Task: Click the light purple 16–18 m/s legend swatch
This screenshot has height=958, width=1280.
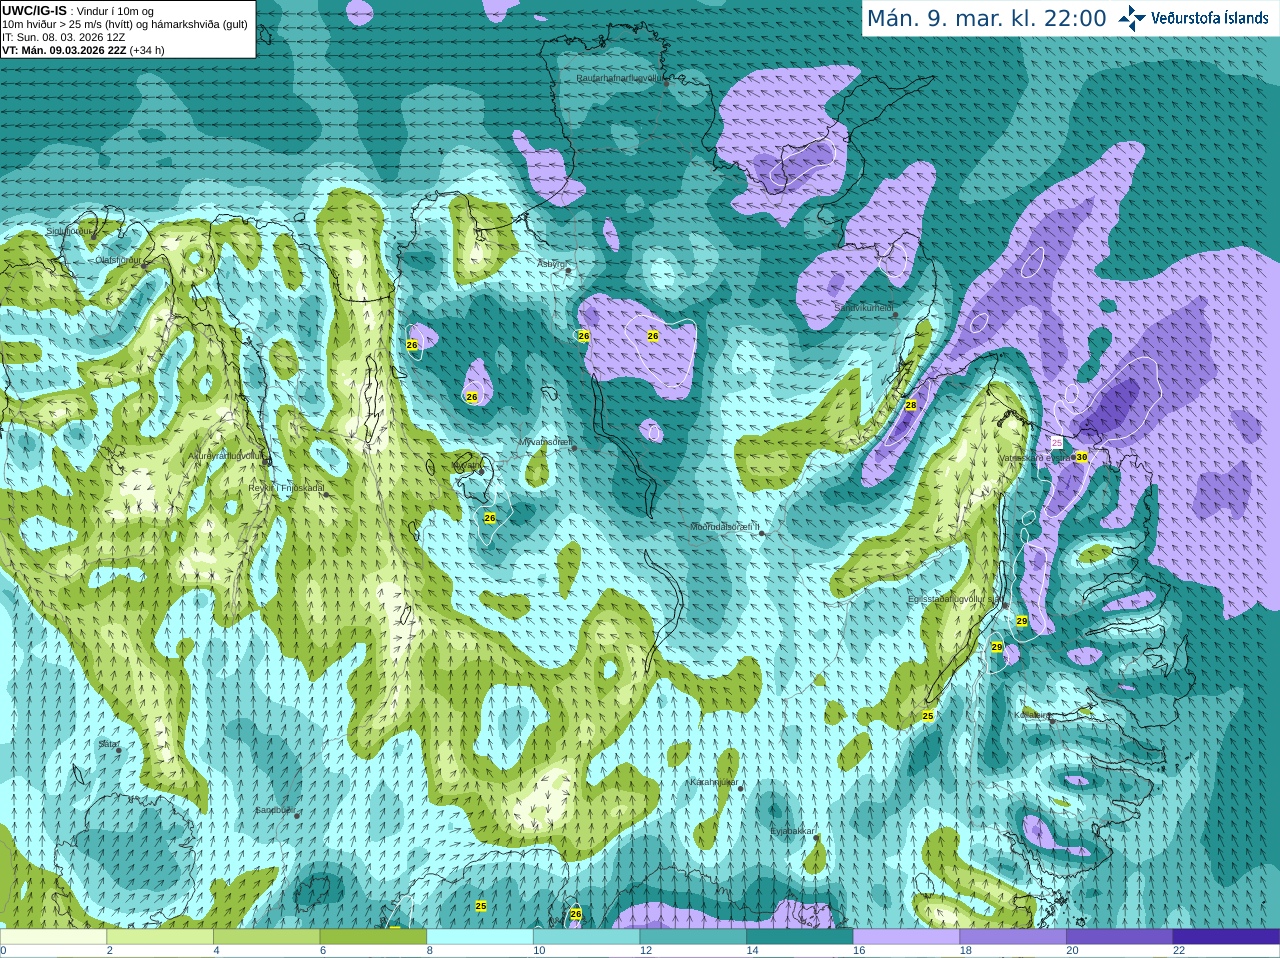Action: click(906, 937)
